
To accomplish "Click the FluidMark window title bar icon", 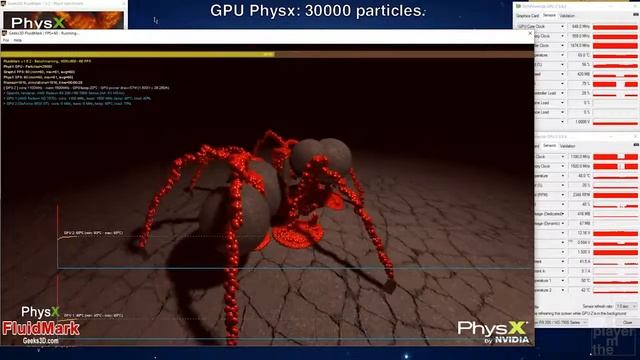I will [4, 33].
